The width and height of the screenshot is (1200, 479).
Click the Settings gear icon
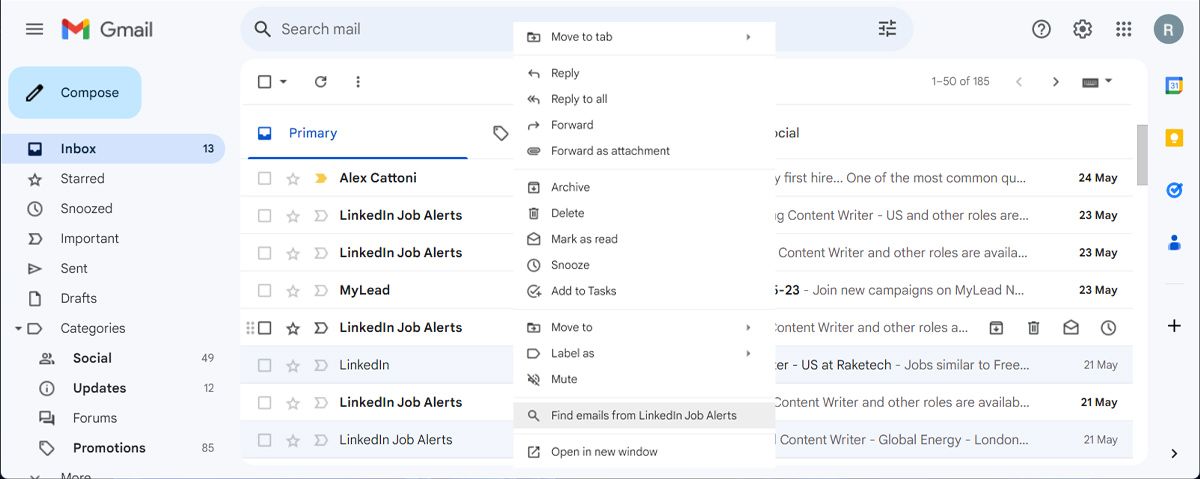pyautogui.click(x=1082, y=29)
